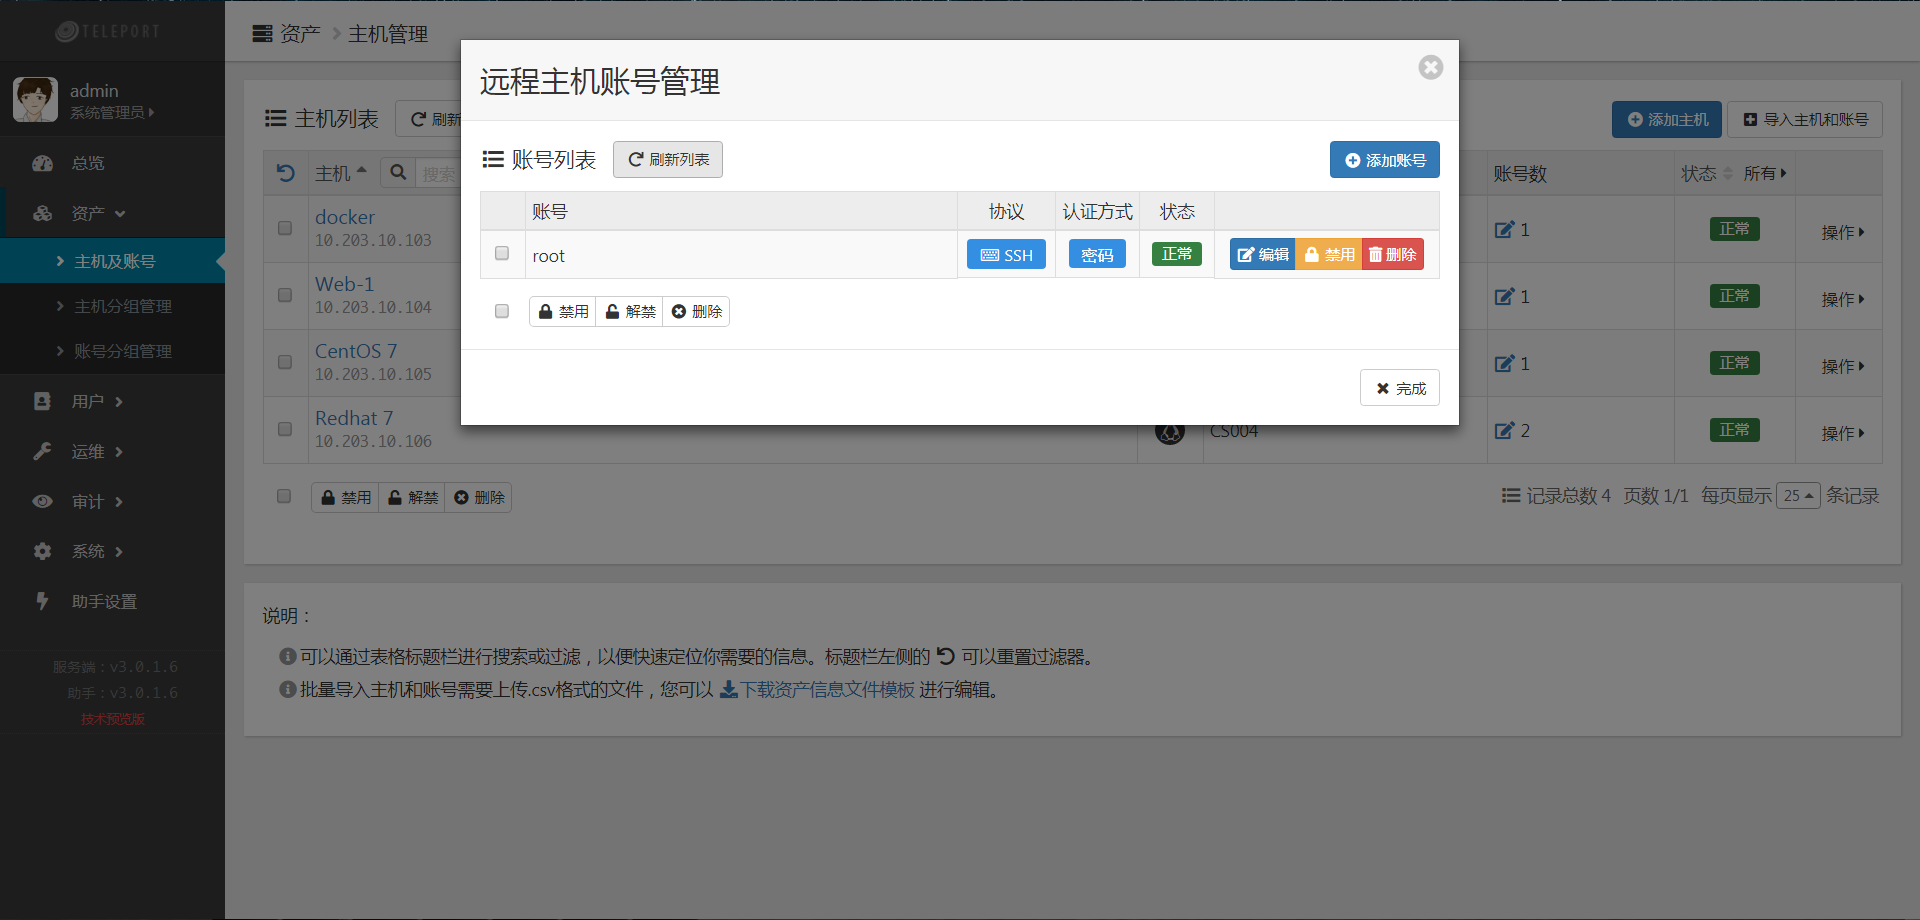Sort the host list by 主机 column
The width and height of the screenshot is (1920, 920).
pos(341,173)
